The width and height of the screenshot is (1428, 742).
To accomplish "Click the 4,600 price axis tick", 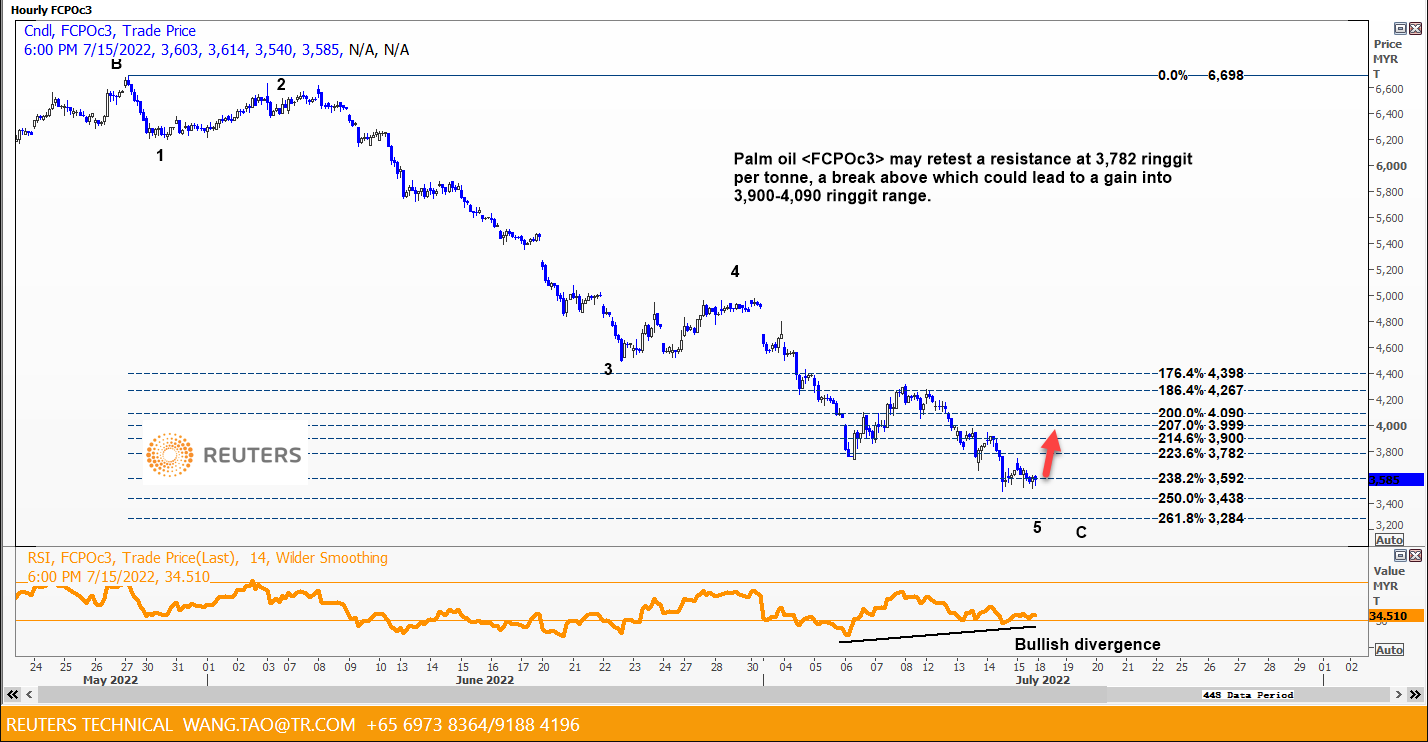I will click(x=1389, y=348).
